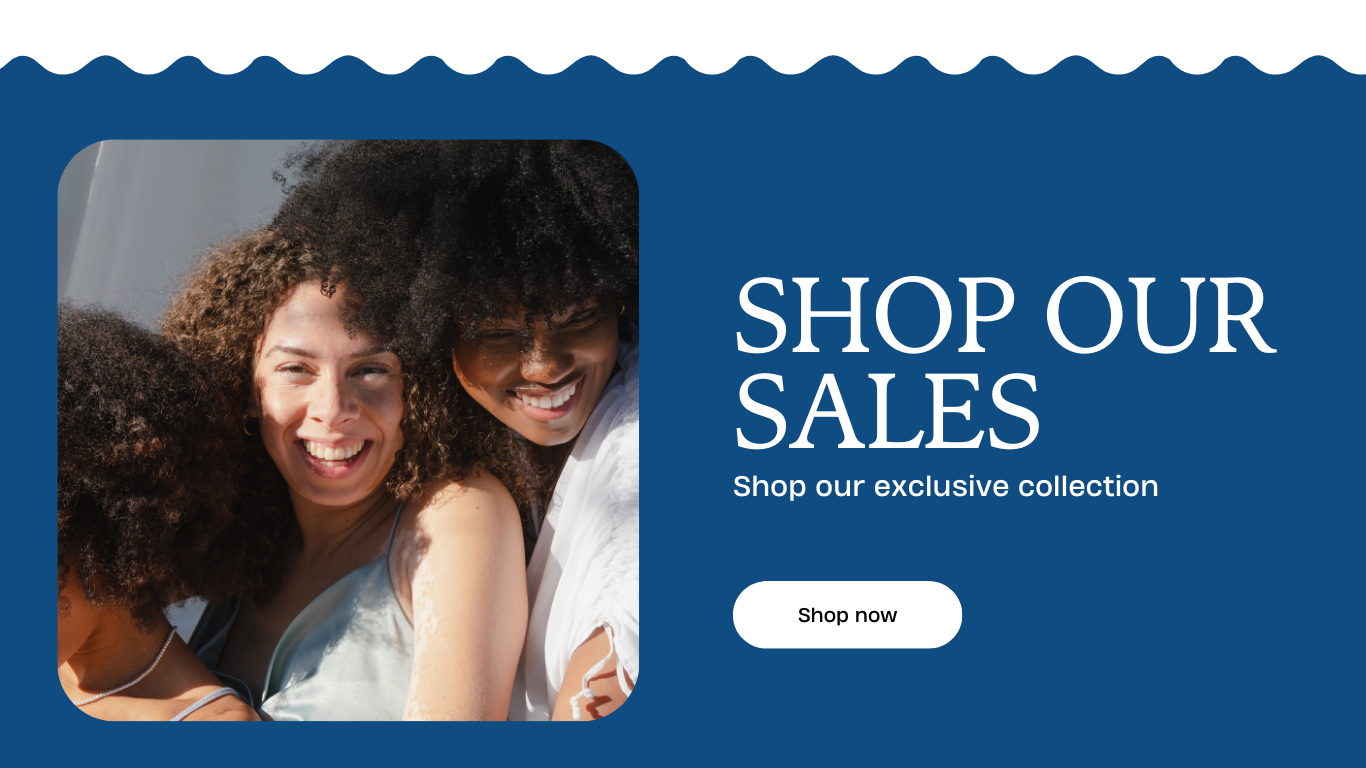The width and height of the screenshot is (1366, 768).
Task: Click the Shop now button
Action: click(847, 615)
